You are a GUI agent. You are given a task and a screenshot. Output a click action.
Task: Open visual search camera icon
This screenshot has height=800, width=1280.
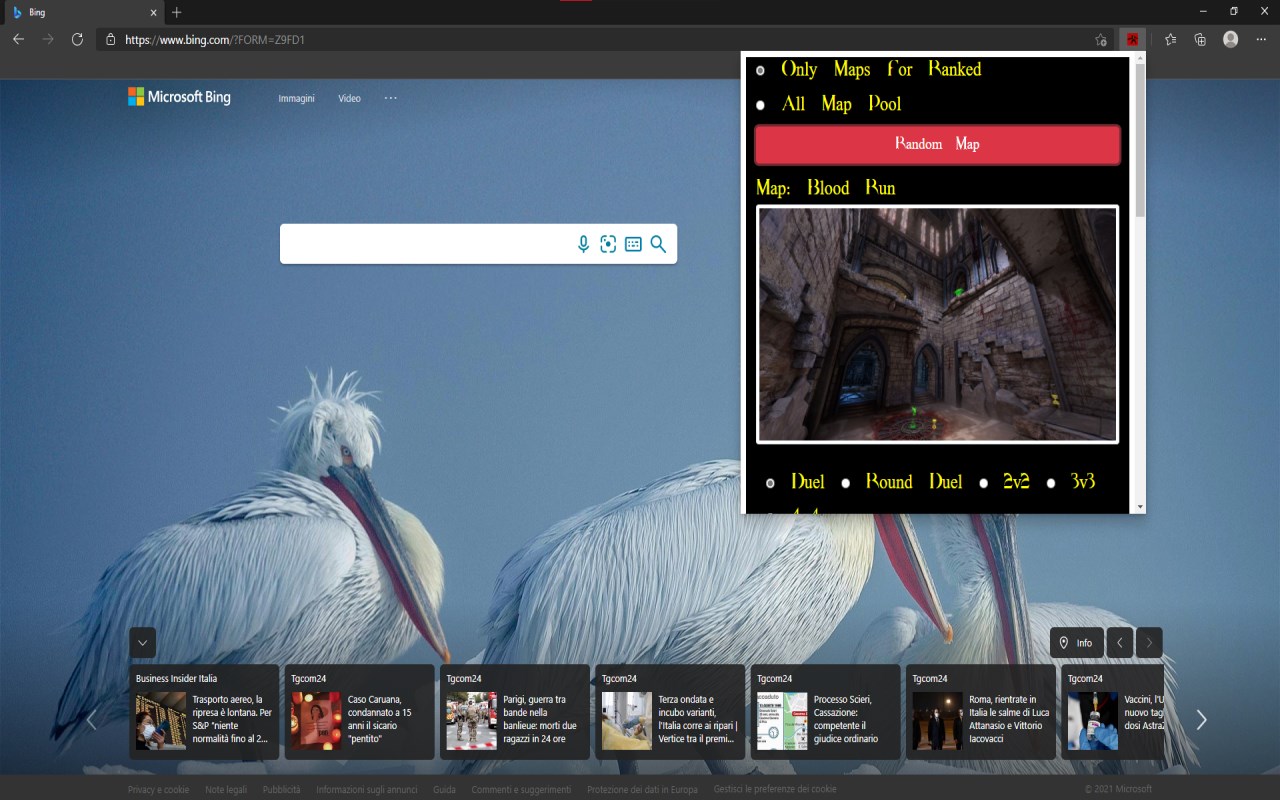pos(608,244)
